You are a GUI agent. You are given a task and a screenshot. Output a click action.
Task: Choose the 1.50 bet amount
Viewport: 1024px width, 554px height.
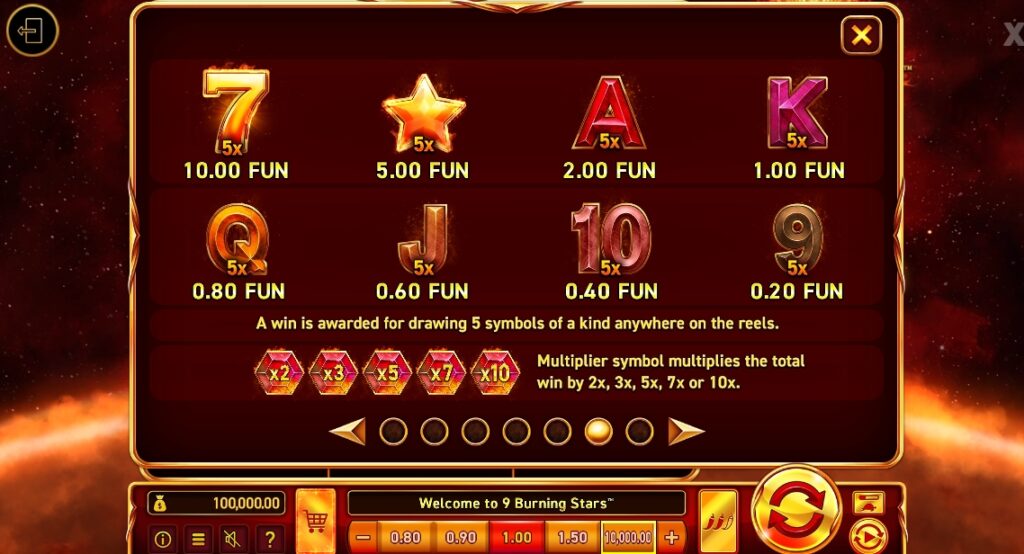point(573,538)
